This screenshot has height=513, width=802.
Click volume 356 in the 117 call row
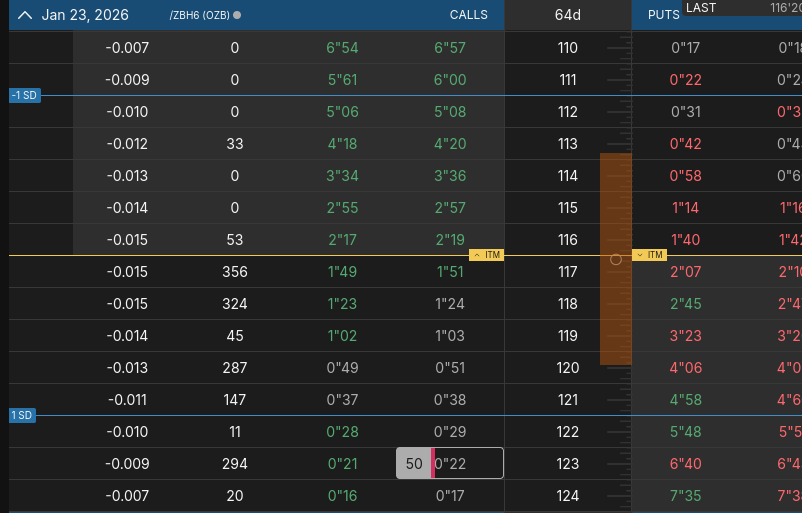235,272
